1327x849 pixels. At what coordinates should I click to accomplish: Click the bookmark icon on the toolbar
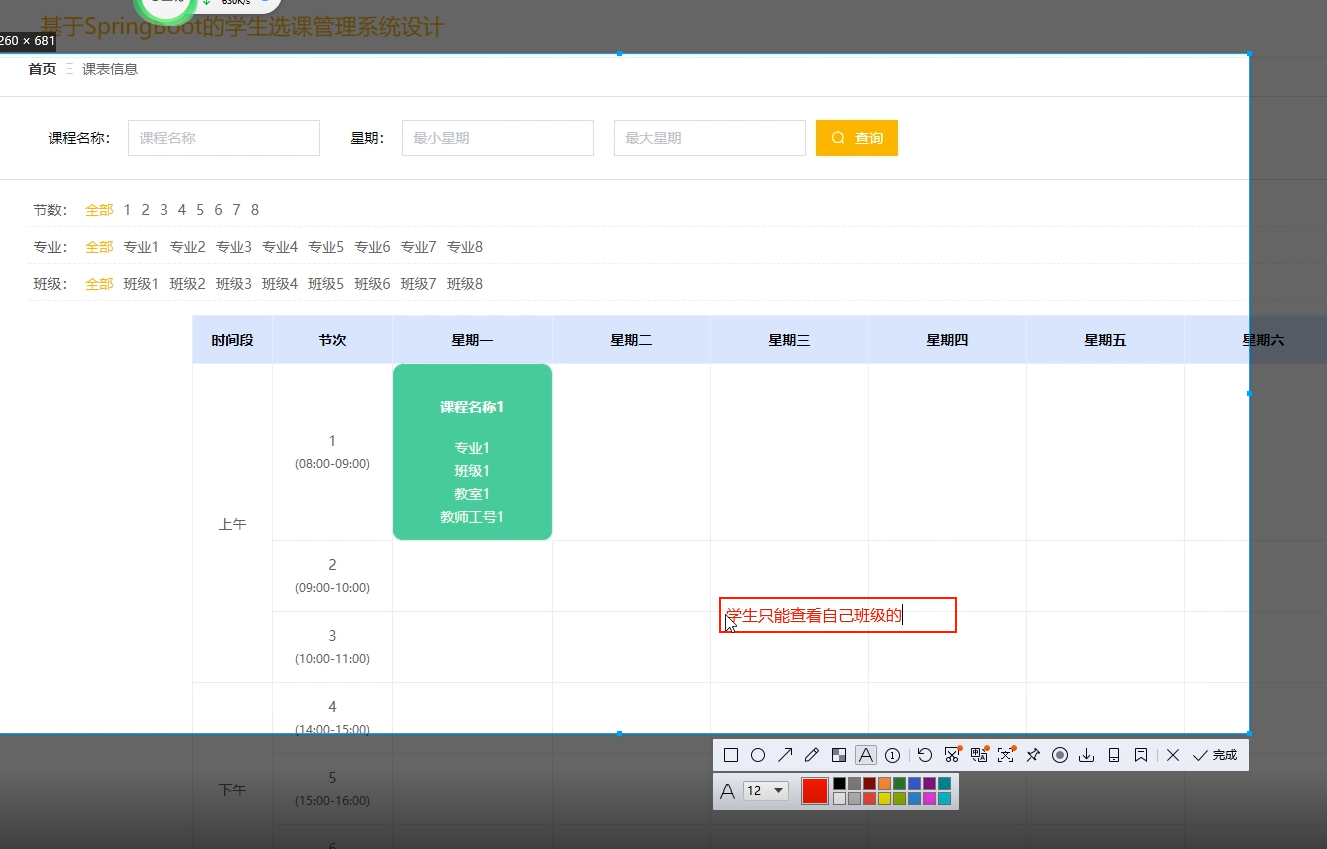(1140, 755)
